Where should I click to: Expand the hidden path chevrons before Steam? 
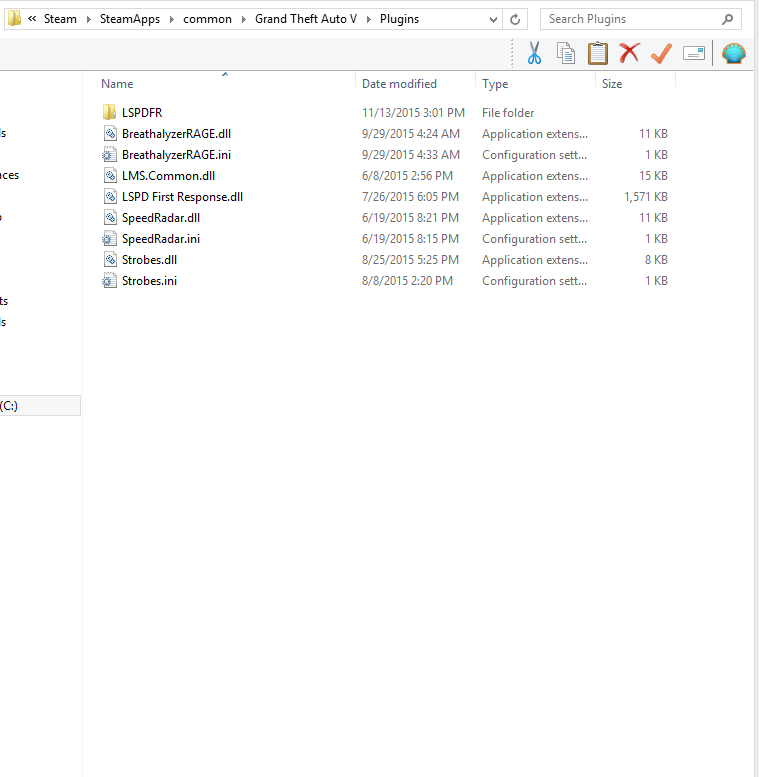click(x=32, y=18)
